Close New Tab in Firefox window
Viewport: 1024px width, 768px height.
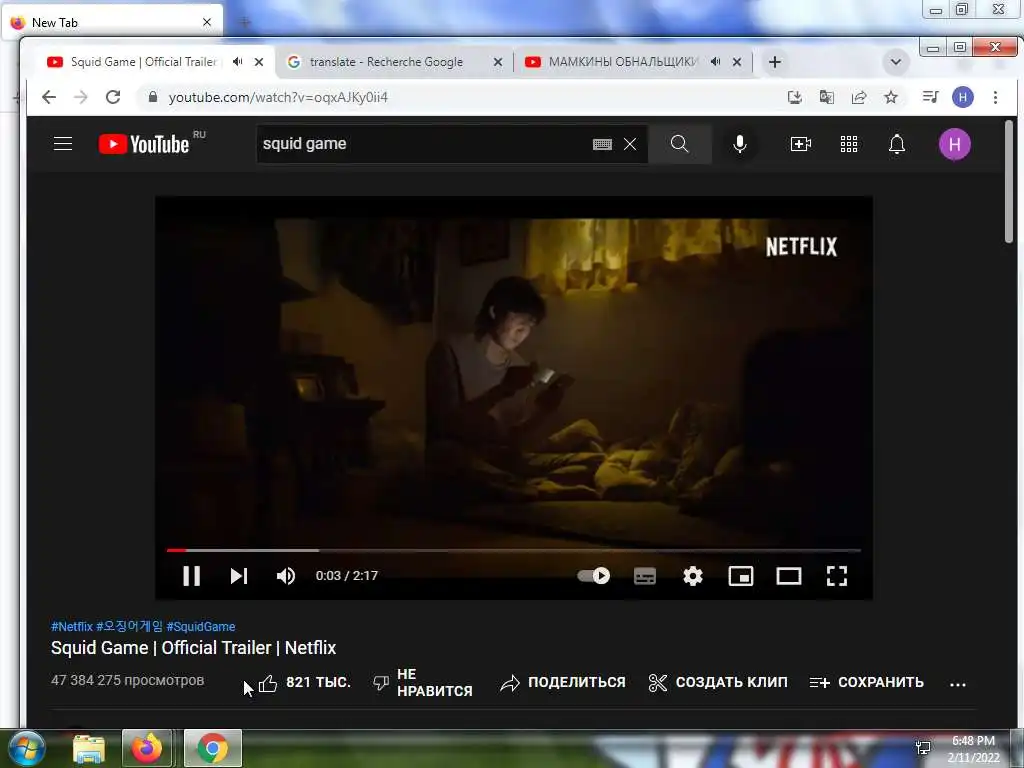[206, 22]
